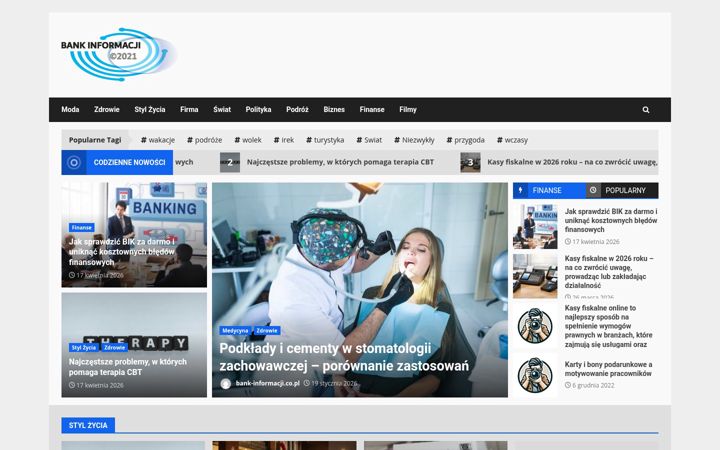Open therapy card article about terapia CBT
The width and height of the screenshot is (720, 450).
coord(128,367)
